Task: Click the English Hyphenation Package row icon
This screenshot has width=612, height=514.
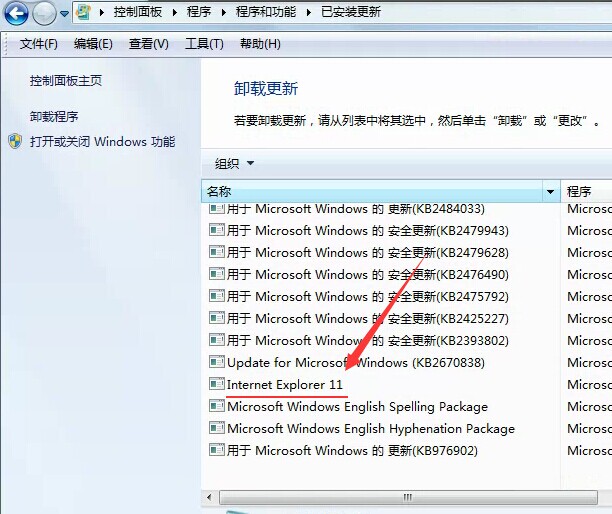Action: [x=217, y=427]
